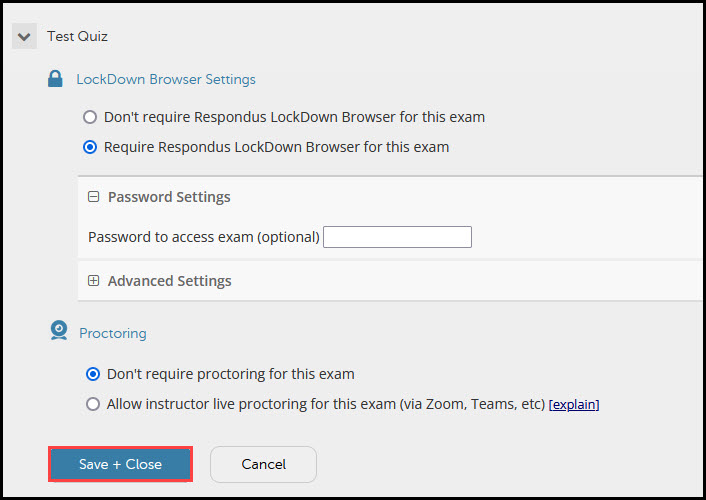
Task: Open the [explain] link
Action: pos(574,405)
